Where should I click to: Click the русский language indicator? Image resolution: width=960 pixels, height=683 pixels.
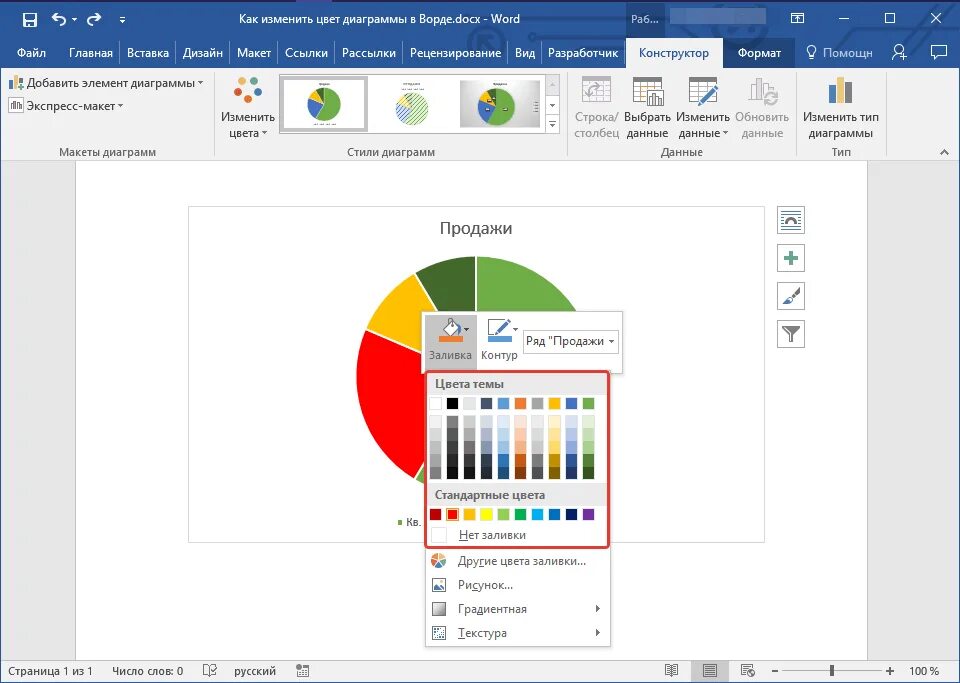click(x=255, y=671)
